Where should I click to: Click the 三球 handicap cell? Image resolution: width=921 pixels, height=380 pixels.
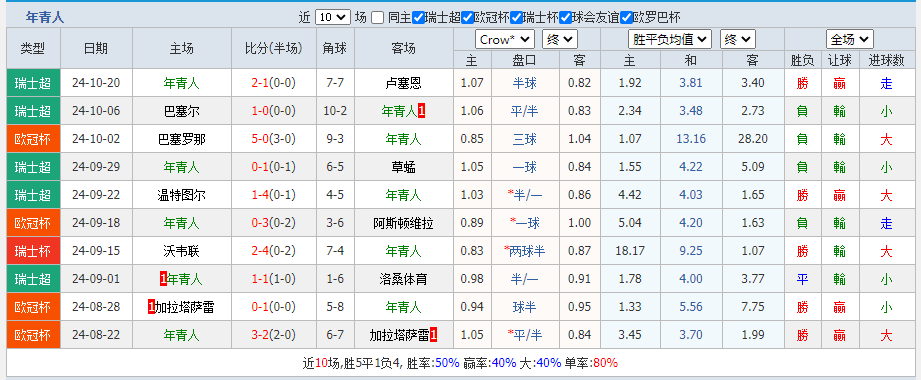click(x=525, y=139)
